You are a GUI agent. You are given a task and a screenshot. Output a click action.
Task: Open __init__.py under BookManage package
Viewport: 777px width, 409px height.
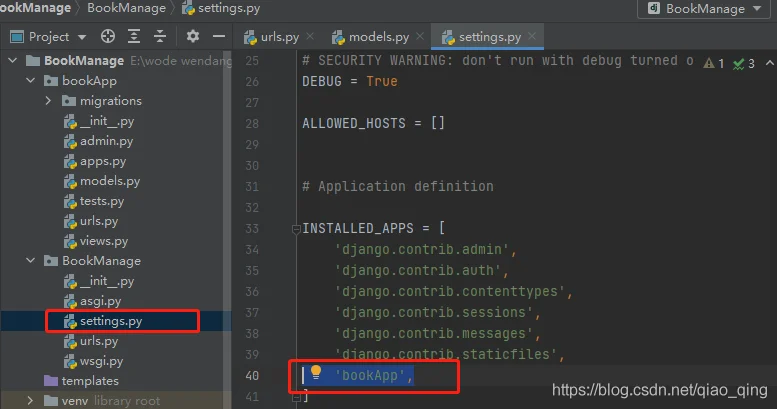click(99, 281)
